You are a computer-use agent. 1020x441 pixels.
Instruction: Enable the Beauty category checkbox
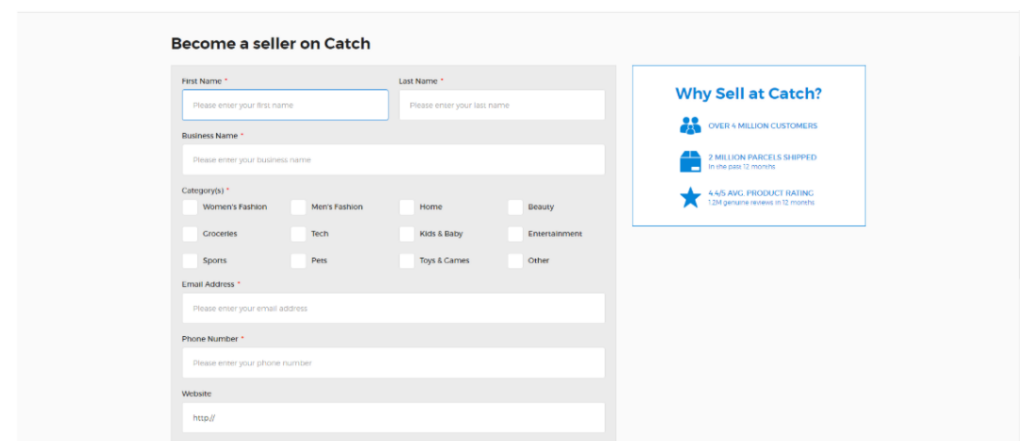coord(515,207)
